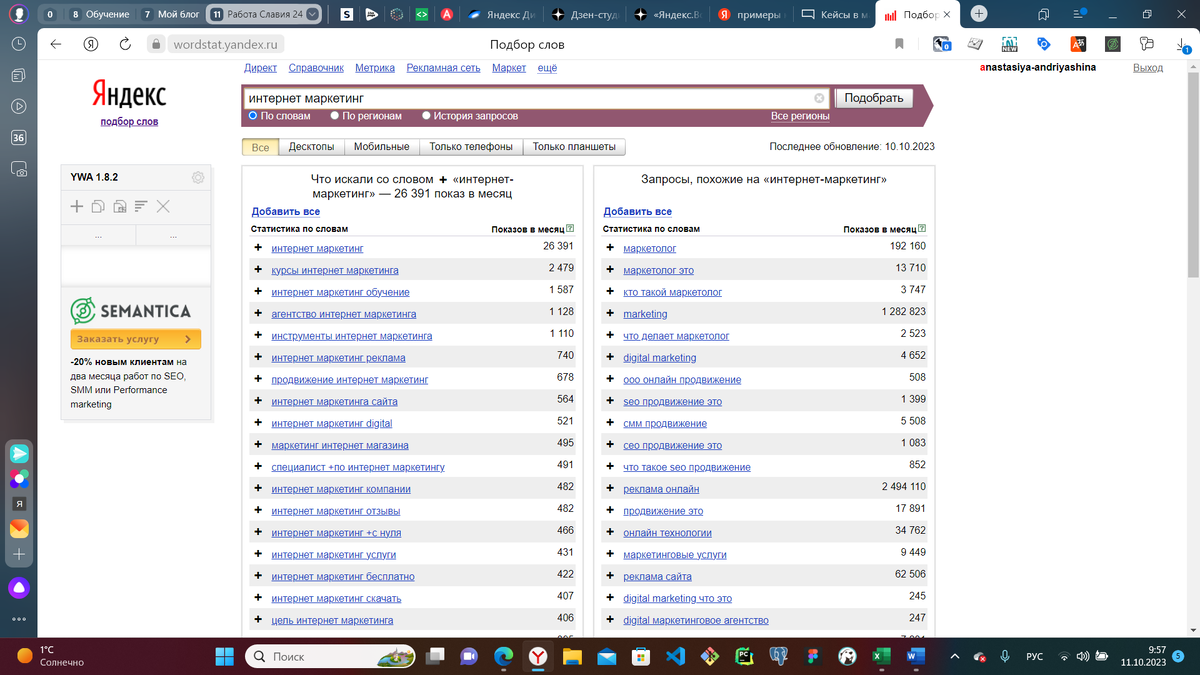Click the Яндекс logo
Screen dimensions: 1200x675
[129, 94]
